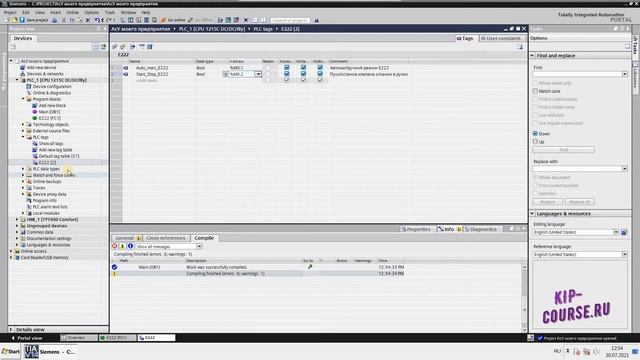Click the export arrow icon in the tag table toolbar
Image resolution: width=640 pixels, height=360 pixels.
pos(133,47)
